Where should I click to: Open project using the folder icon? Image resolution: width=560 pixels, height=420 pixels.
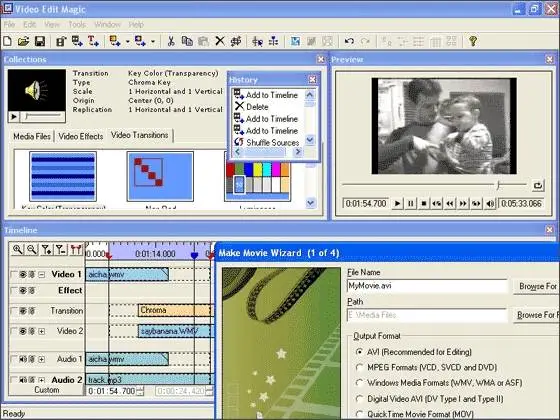[23, 41]
